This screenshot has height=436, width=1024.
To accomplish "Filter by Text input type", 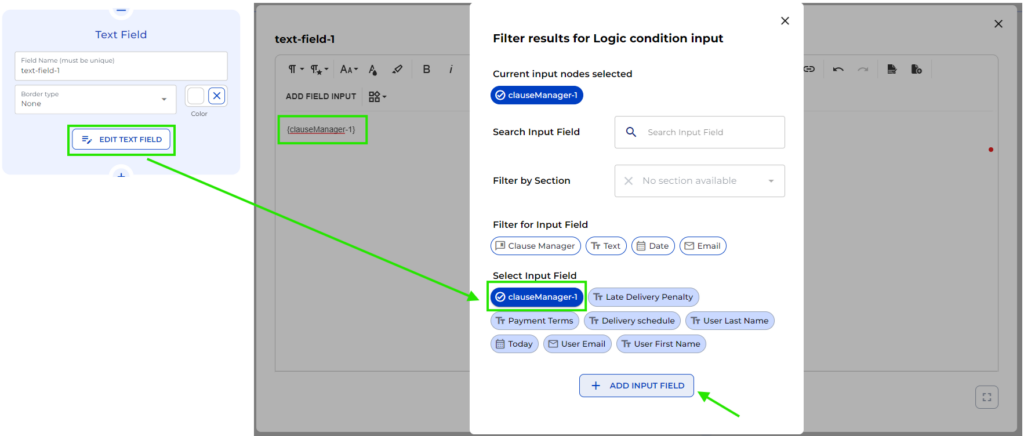I will pyautogui.click(x=606, y=246).
